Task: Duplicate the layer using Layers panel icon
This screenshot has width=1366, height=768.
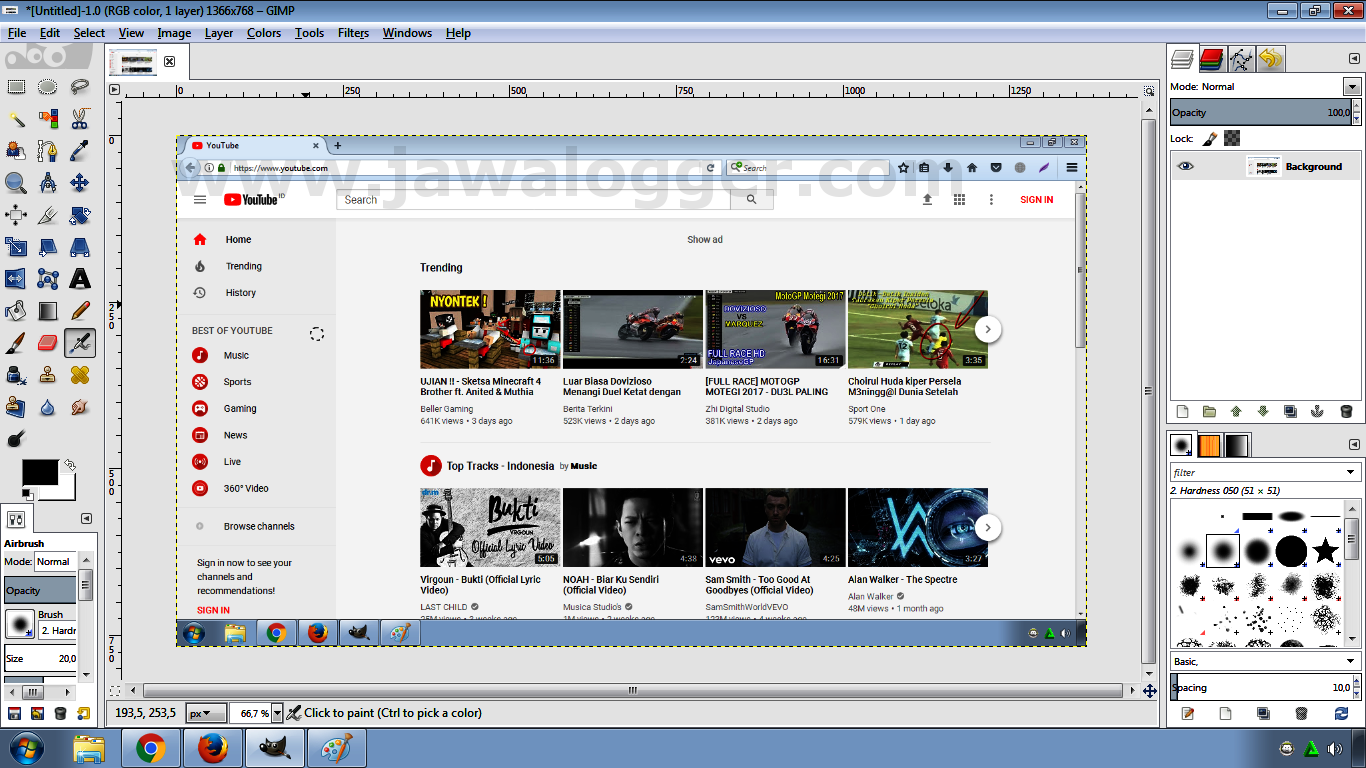Action: pyautogui.click(x=1290, y=411)
